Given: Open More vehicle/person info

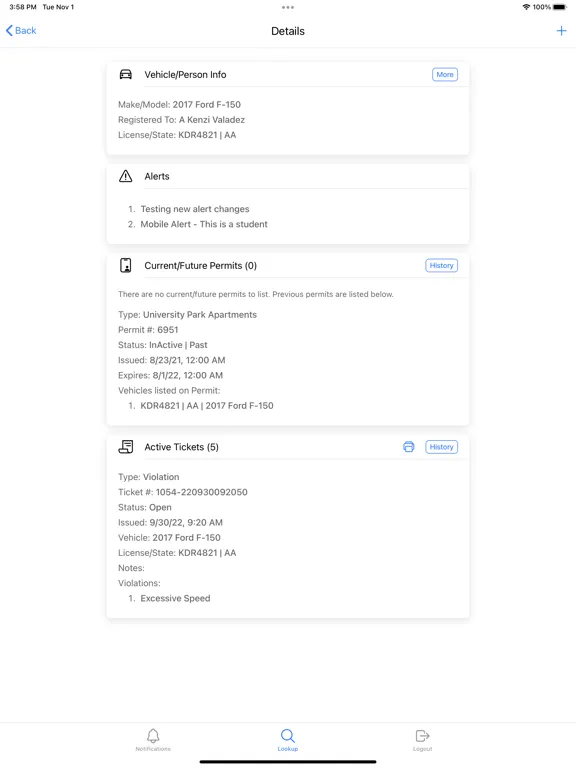Looking at the screenshot, I should [x=445, y=74].
